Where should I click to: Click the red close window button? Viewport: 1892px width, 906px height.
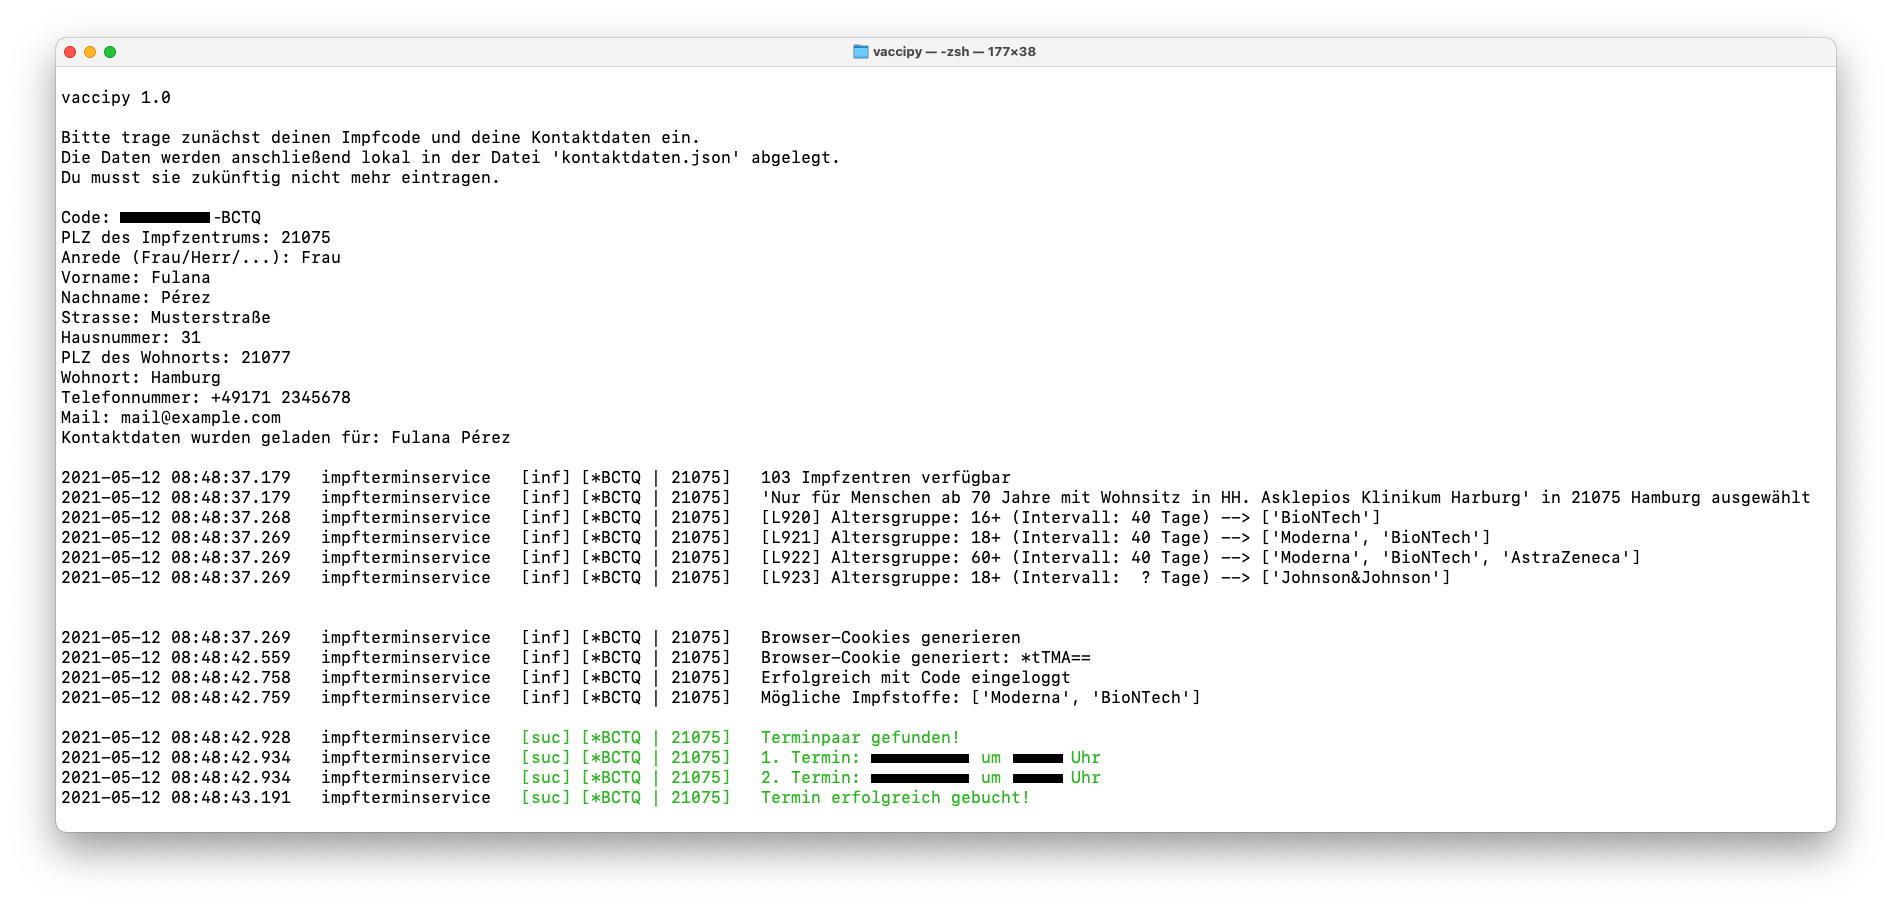pos(70,52)
